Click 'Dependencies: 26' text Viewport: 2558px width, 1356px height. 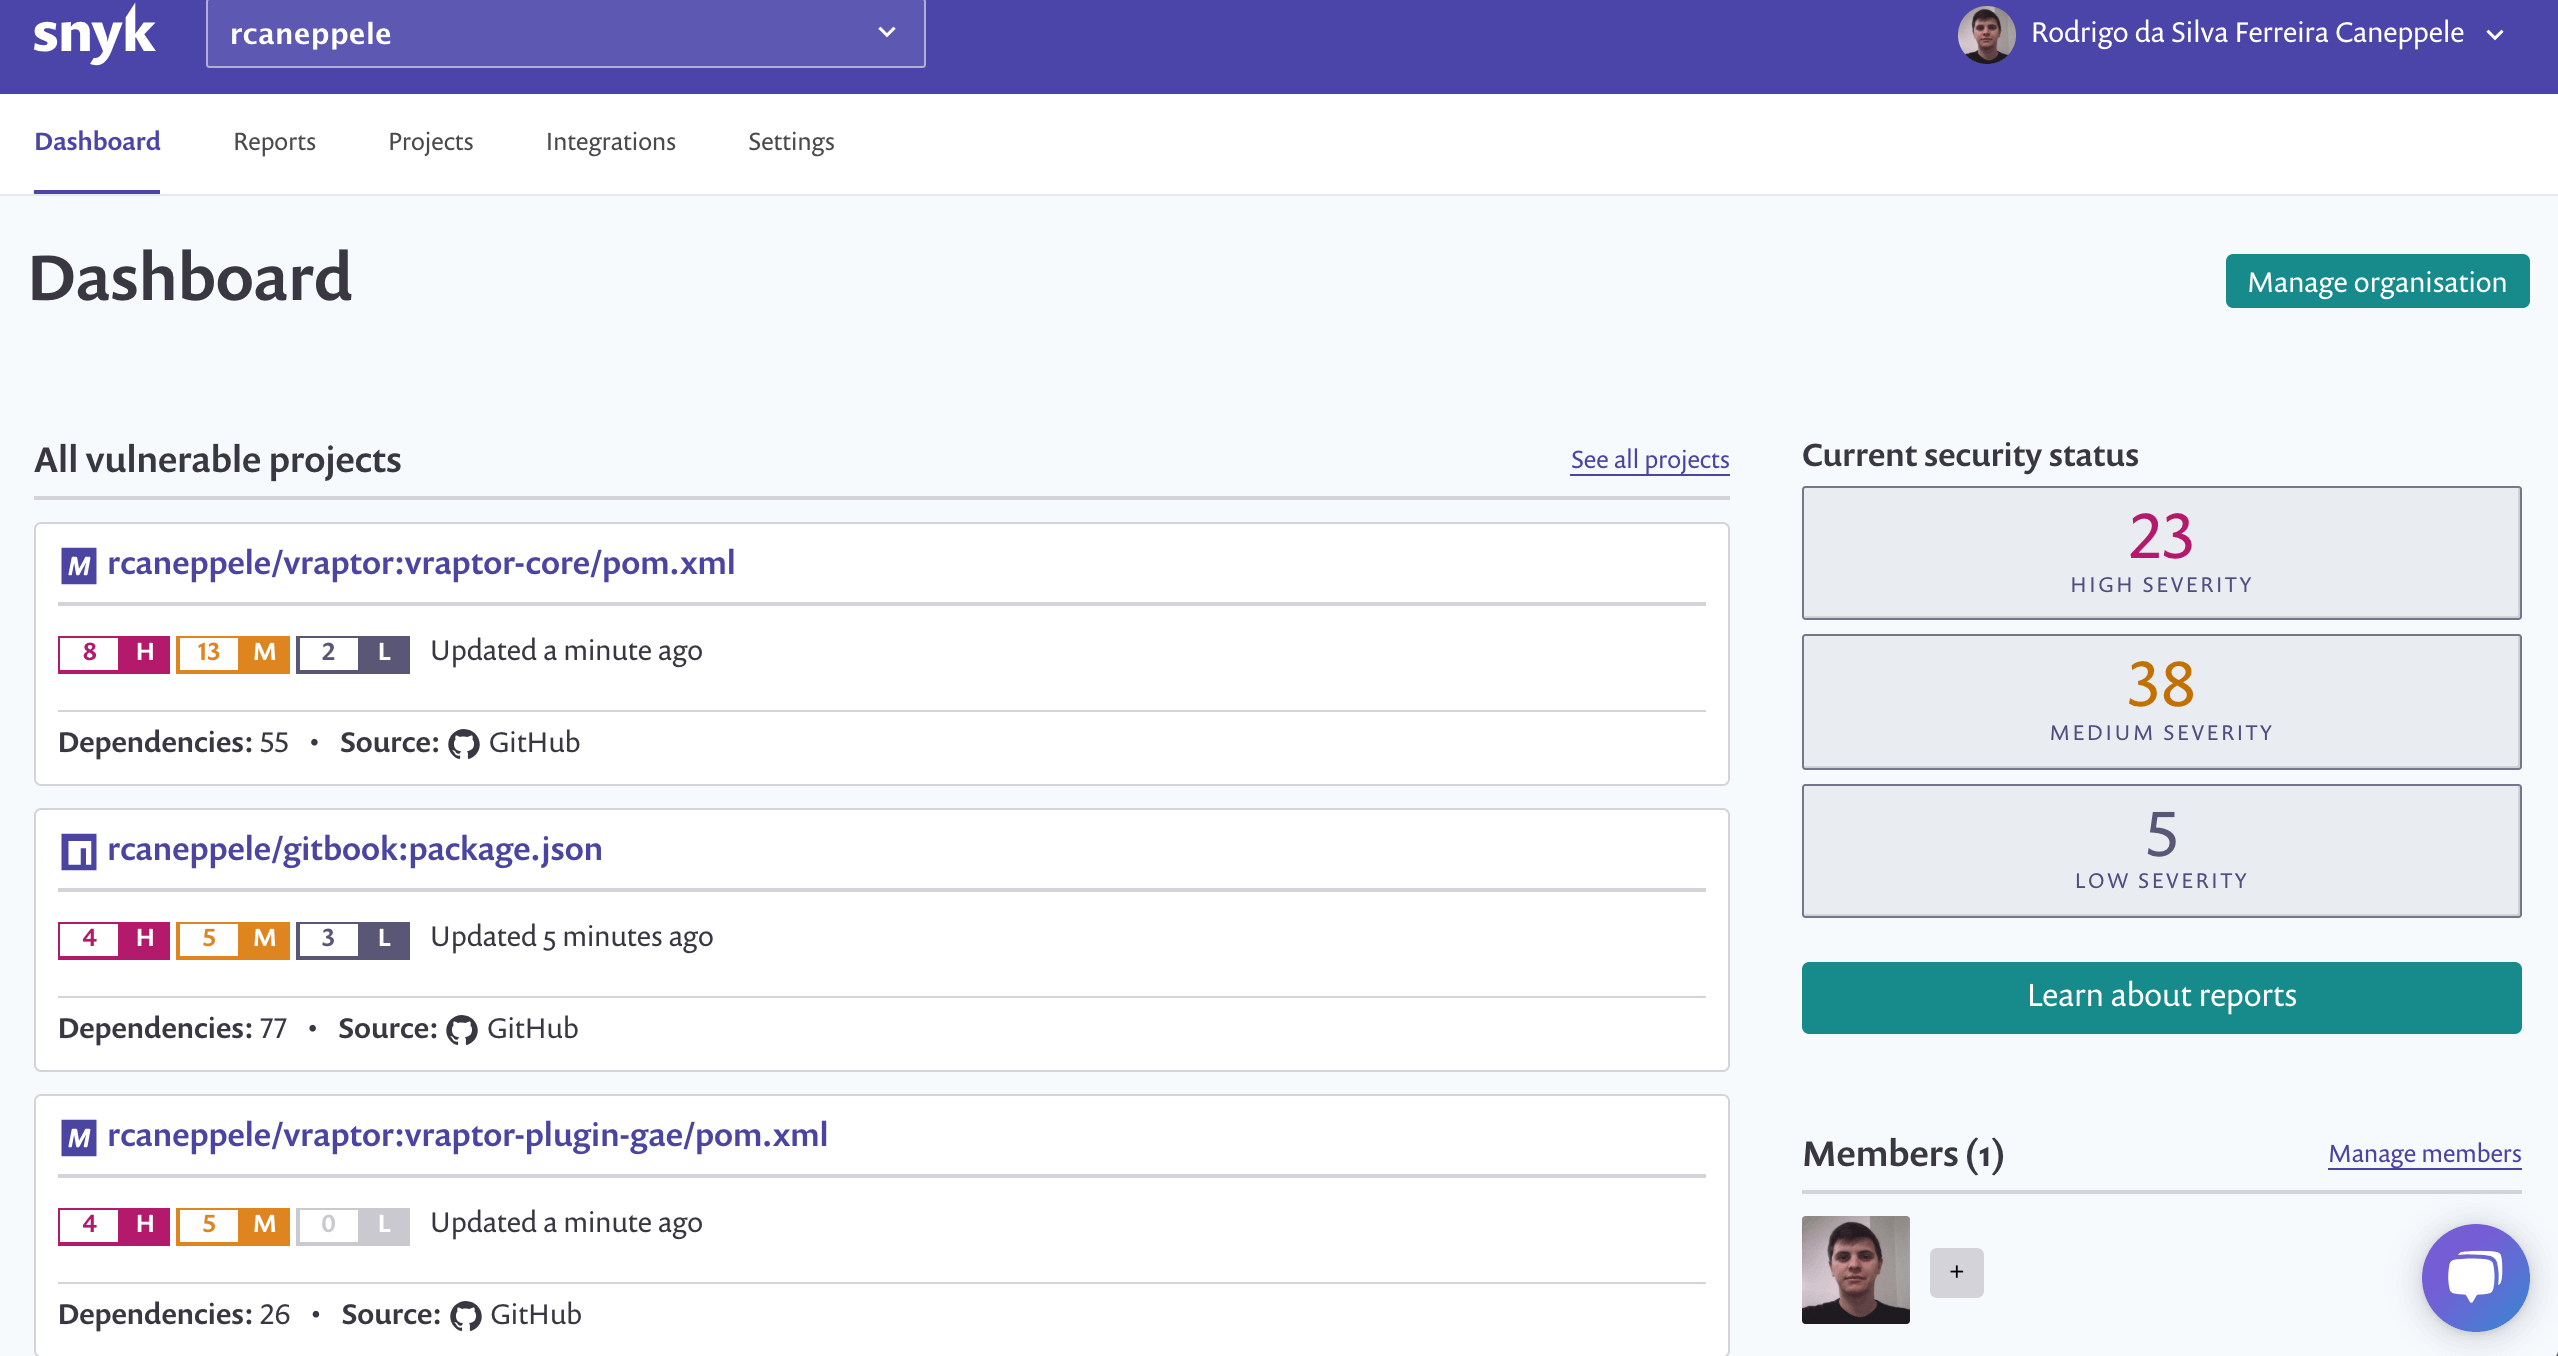click(174, 1314)
